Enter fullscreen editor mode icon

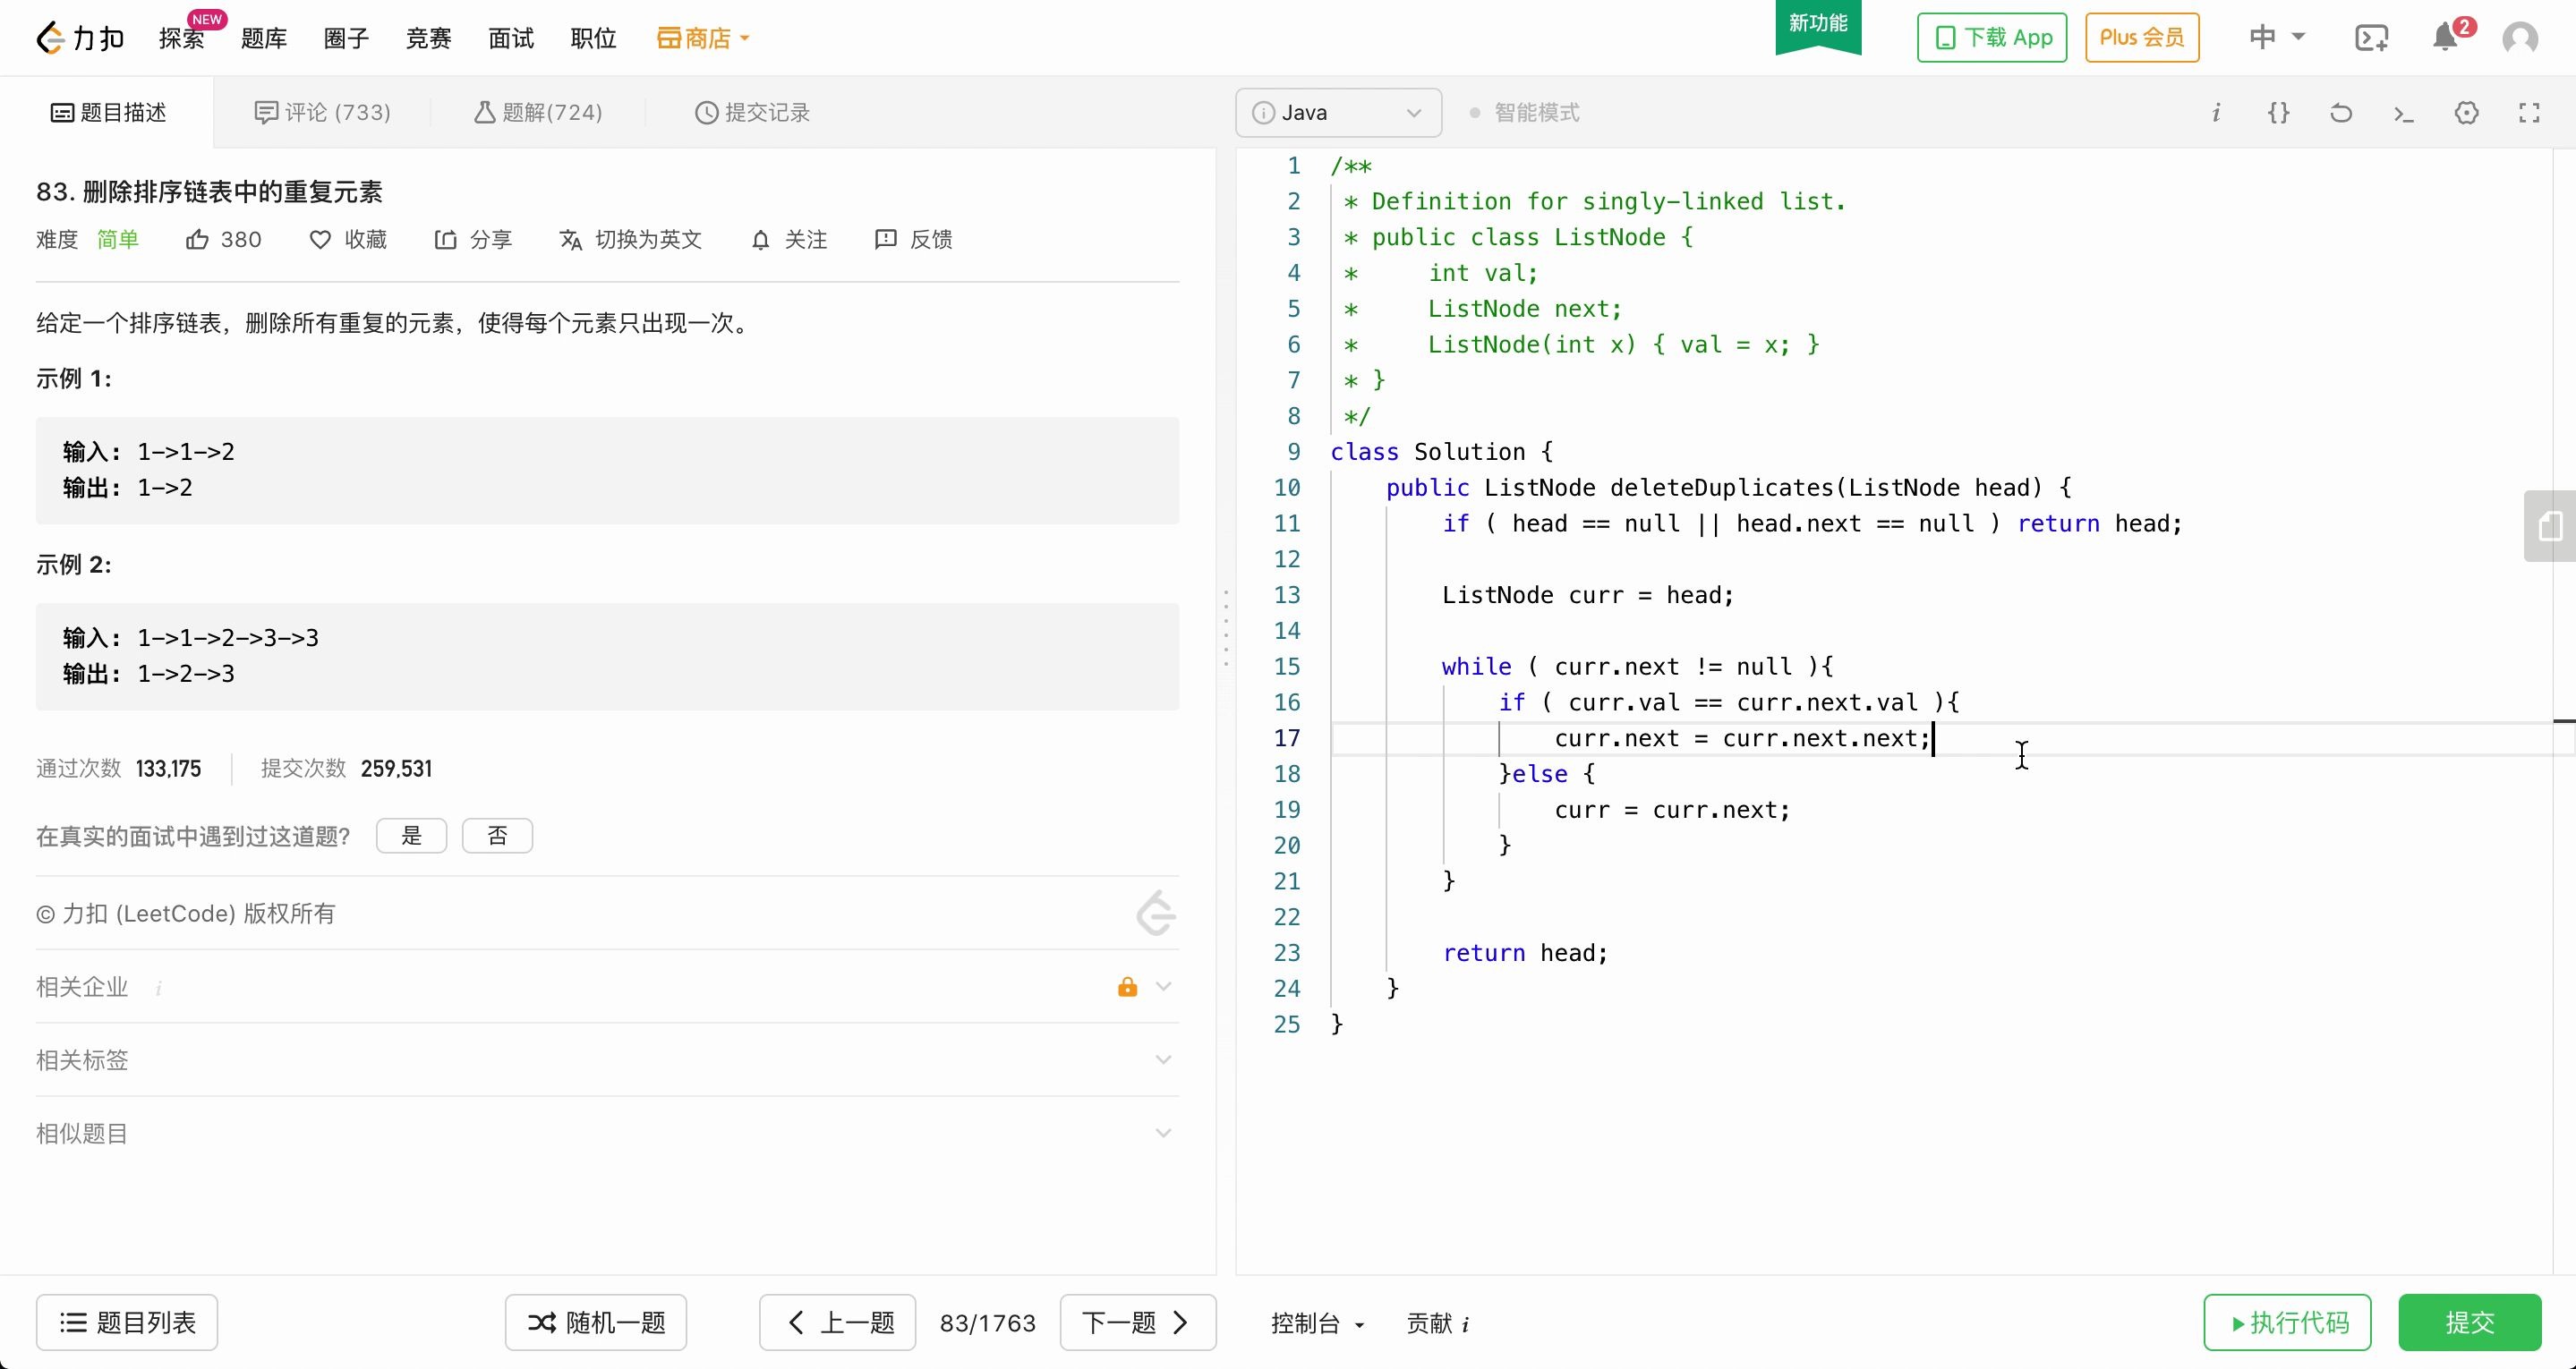coord(2529,113)
